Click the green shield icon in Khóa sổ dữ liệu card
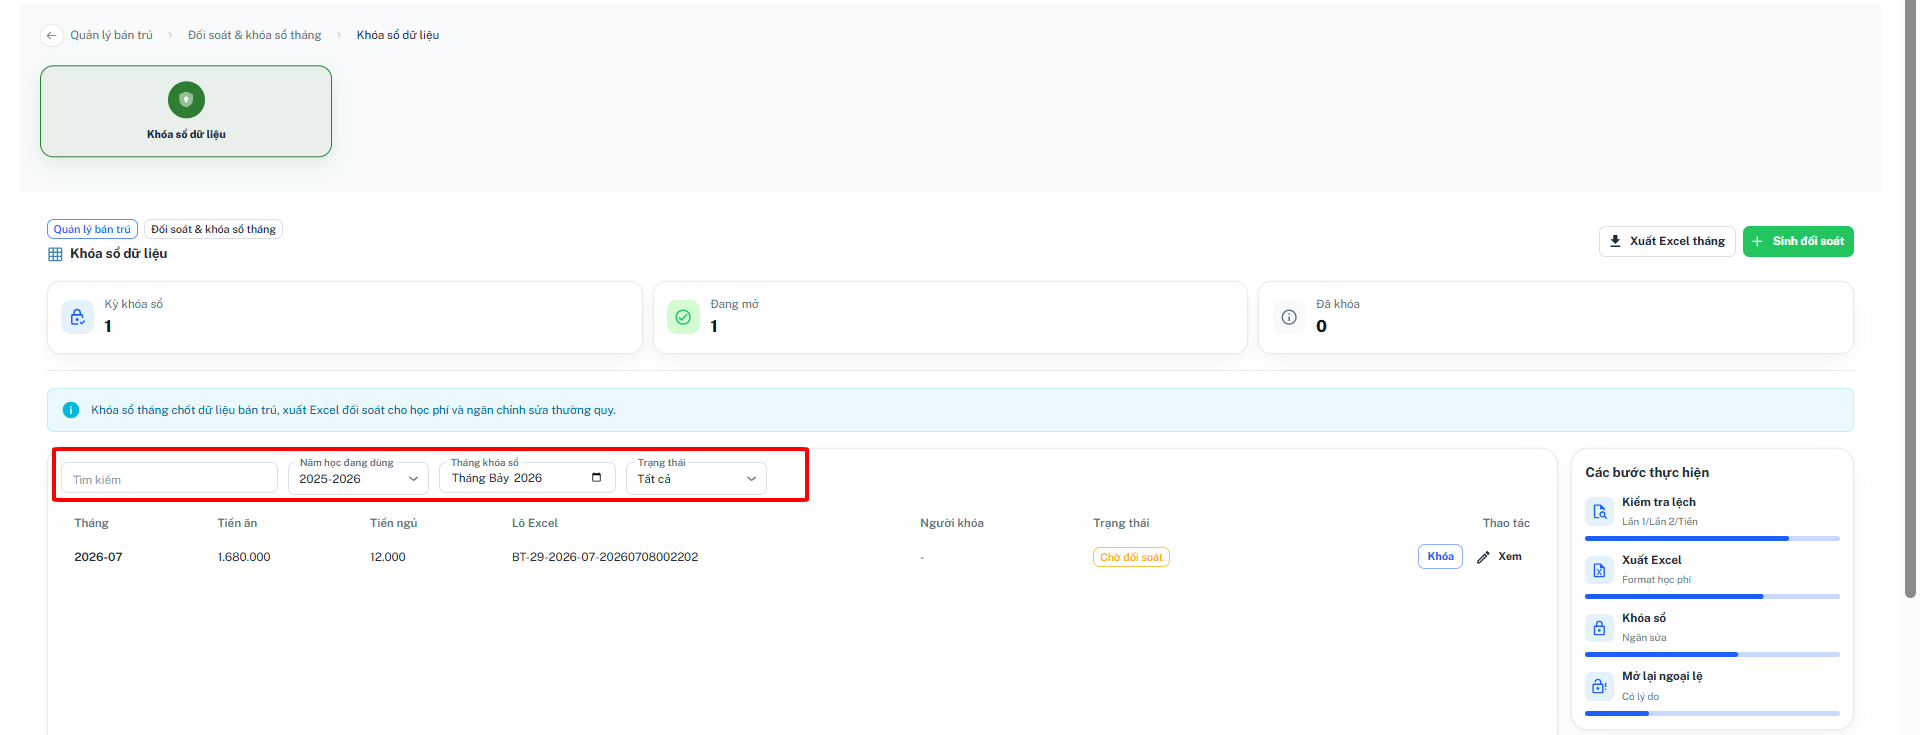This screenshot has height=735, width=1920. (x=186, y=100)
